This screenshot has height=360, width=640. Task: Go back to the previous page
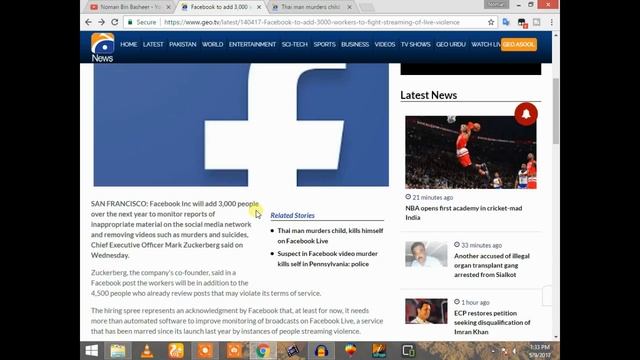89,22
